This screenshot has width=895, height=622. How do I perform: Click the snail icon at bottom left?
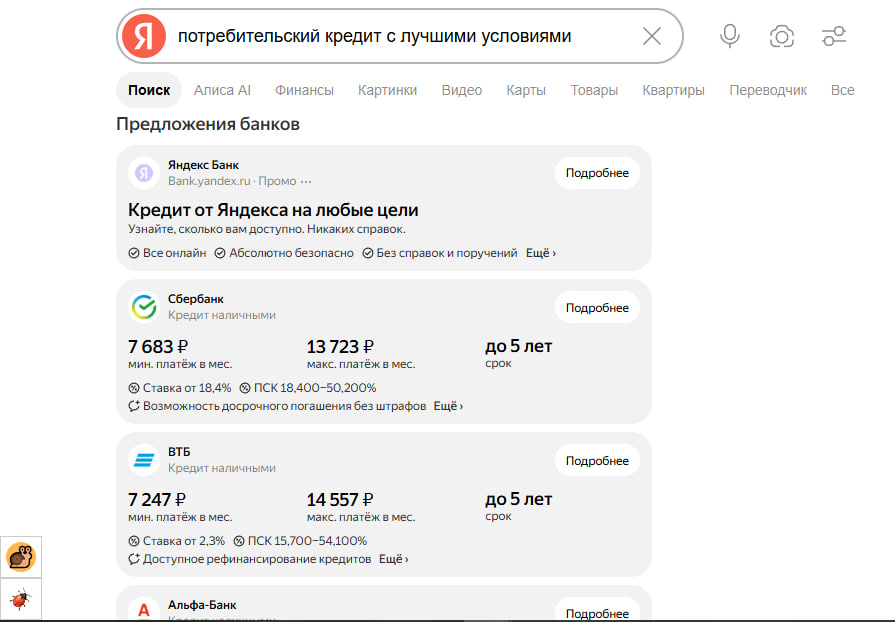click(21, 557)
